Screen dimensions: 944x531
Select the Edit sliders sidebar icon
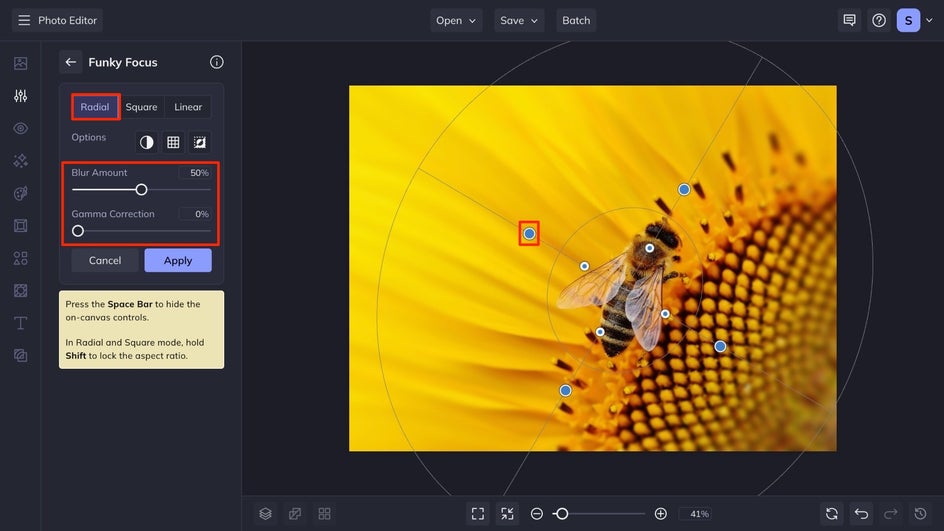click(x=20, y=96)
